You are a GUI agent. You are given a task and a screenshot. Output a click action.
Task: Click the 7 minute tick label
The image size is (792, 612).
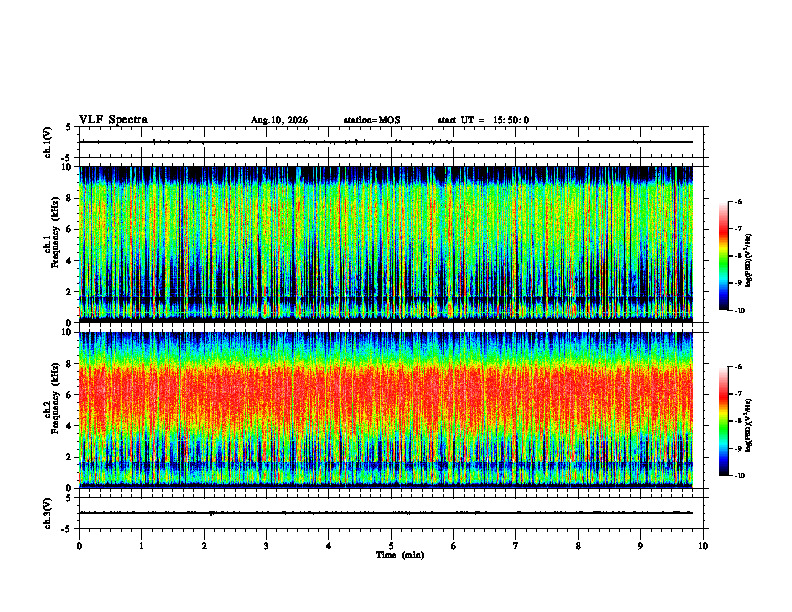click(x=516, y=546)
